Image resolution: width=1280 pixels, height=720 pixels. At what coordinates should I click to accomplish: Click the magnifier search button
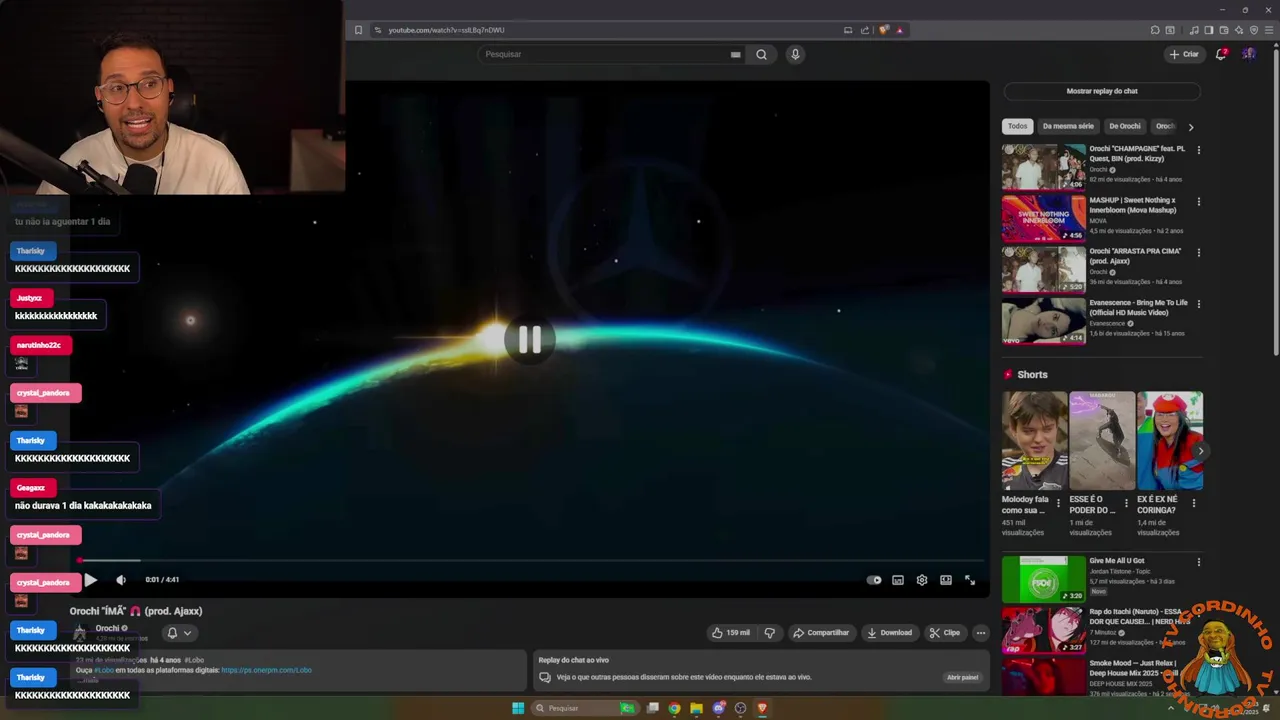pyautogui.click(x=761, y=54)
